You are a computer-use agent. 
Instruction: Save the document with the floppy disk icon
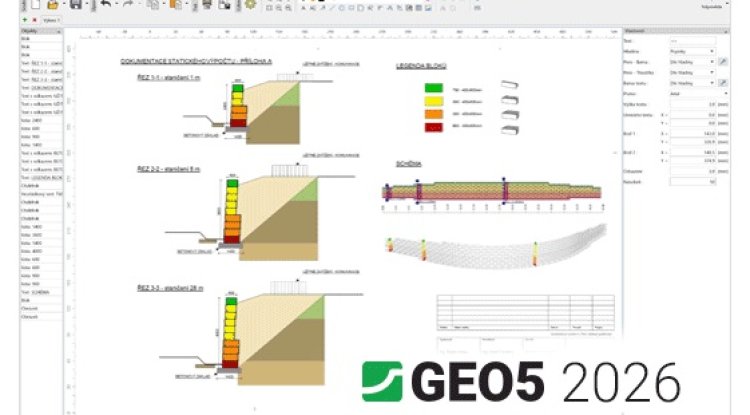coord(76,5)
